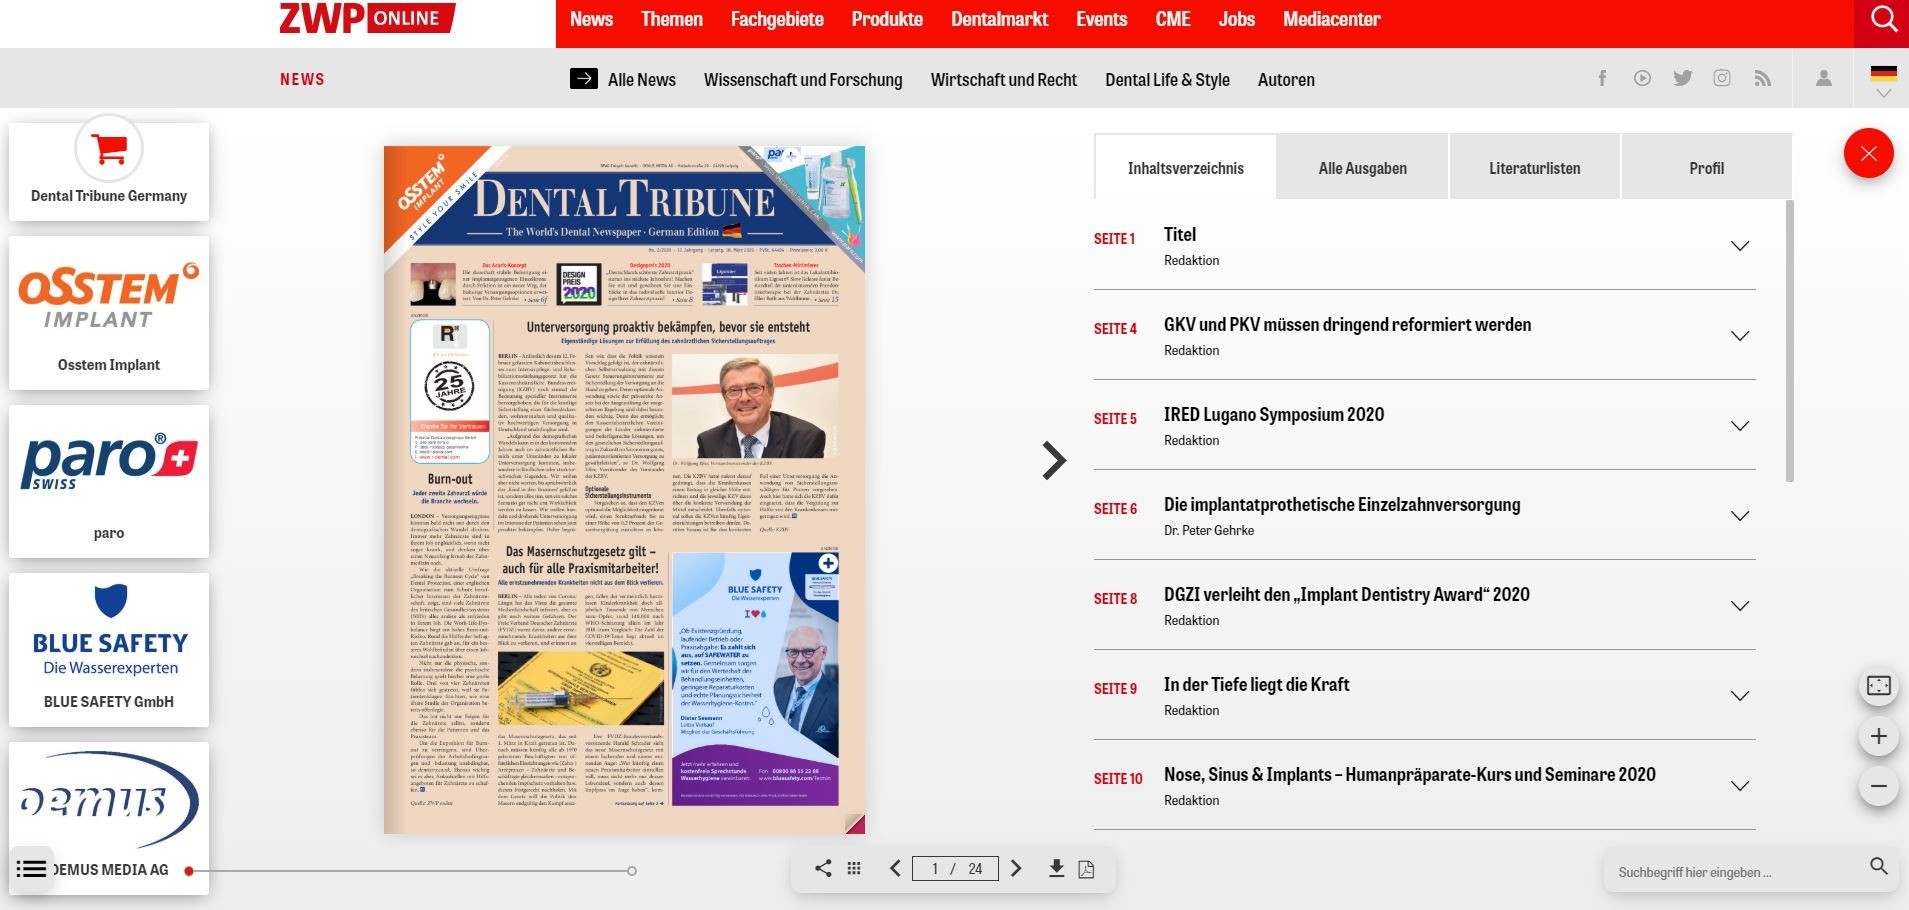Go to next page with large arrow
1909x910 pixels.
1053,460
